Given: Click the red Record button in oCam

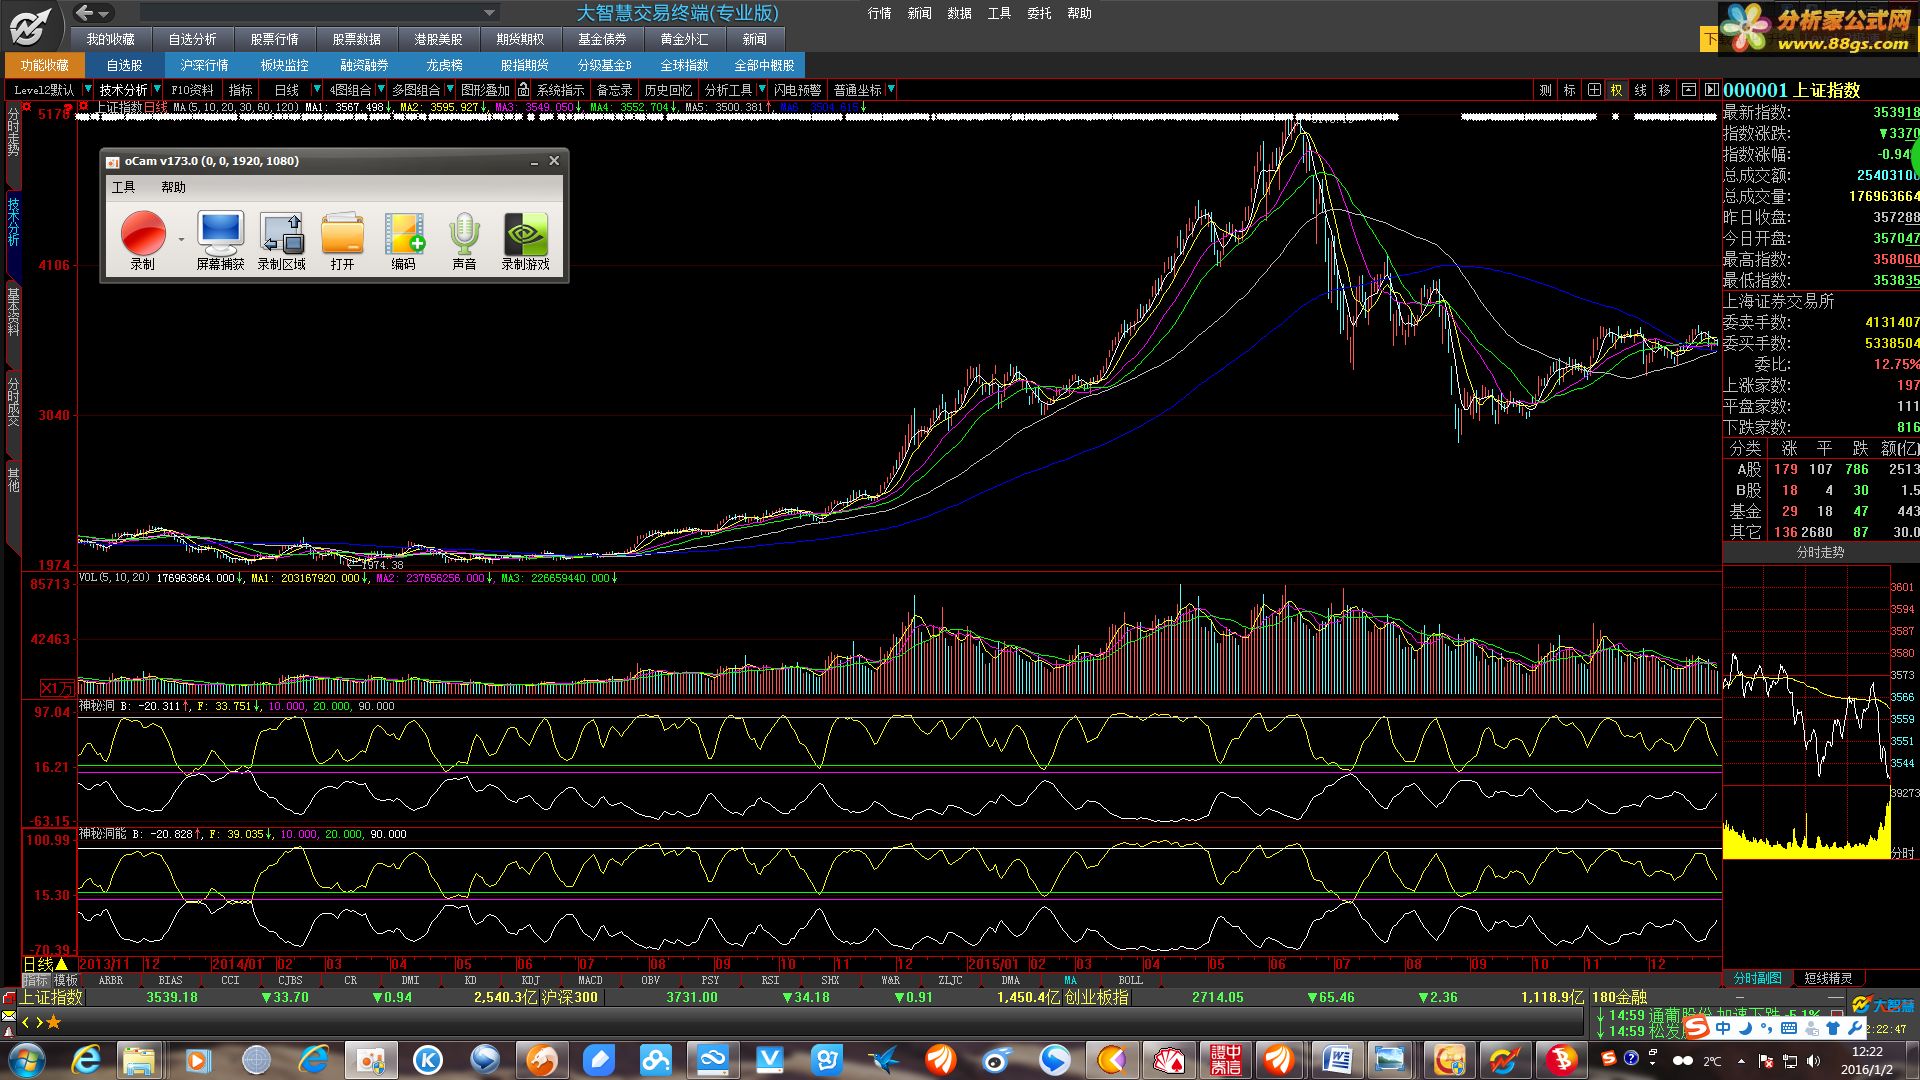Looking at the screenshot, I should (x=143, y=233).
